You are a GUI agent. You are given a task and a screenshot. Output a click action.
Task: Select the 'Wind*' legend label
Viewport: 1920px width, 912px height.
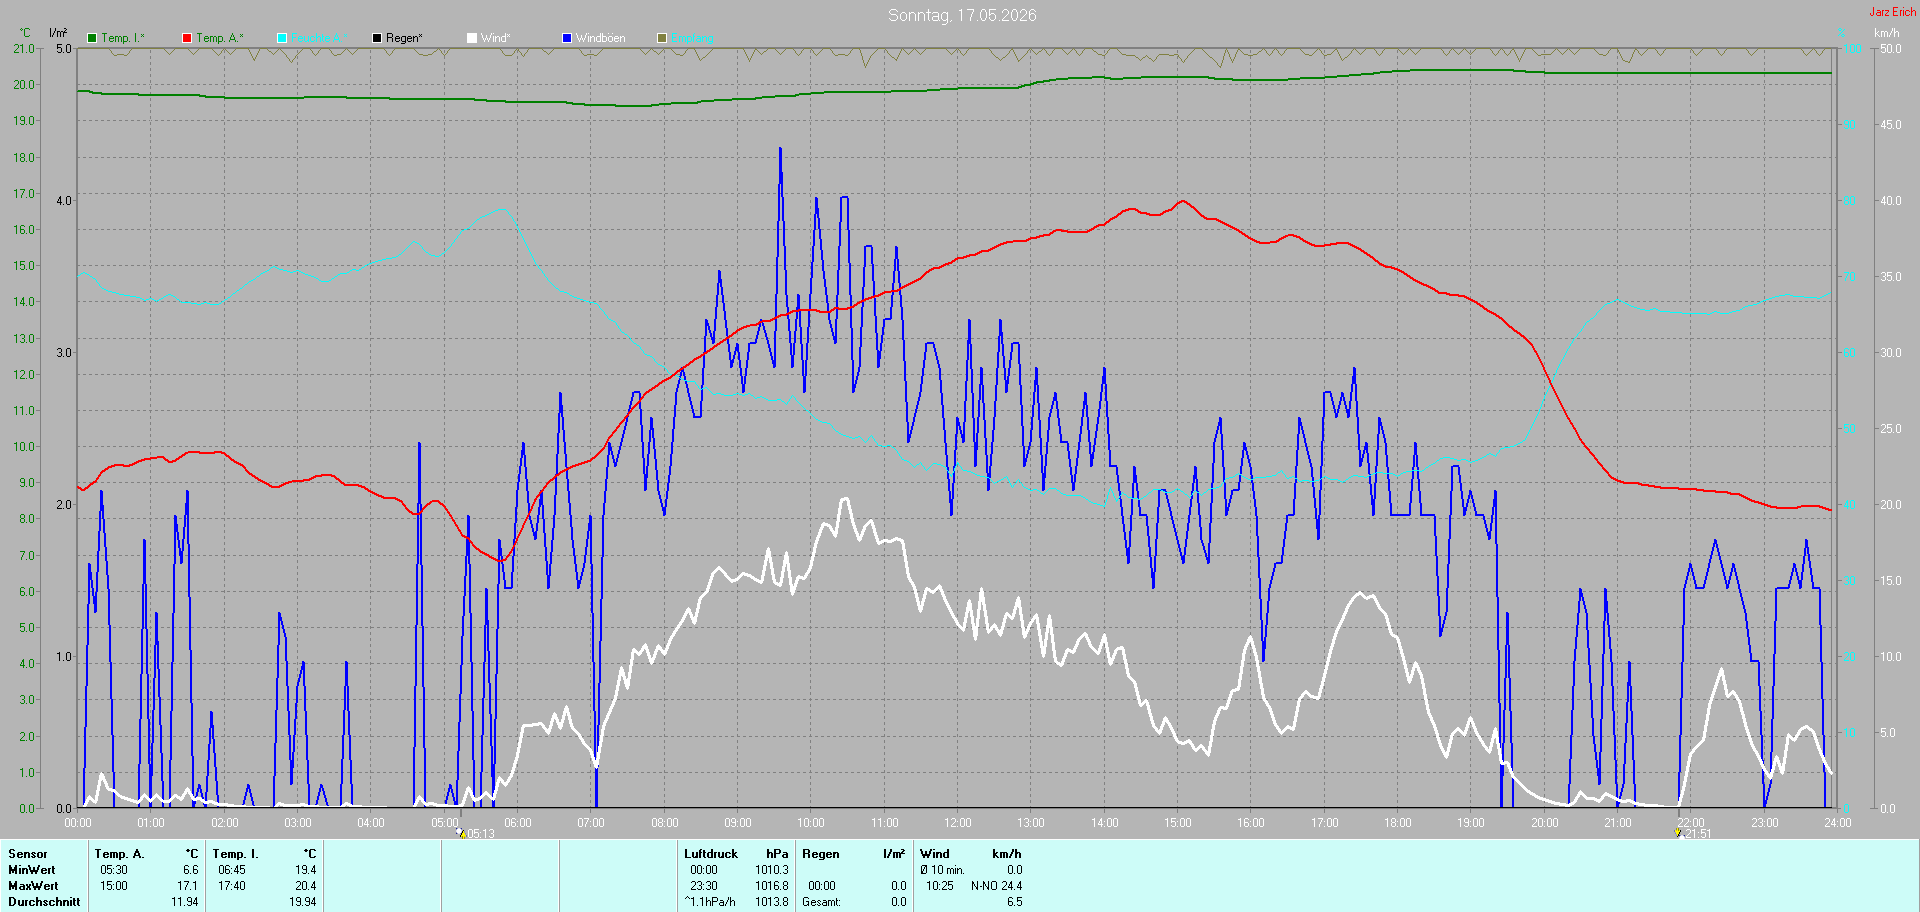click(495, 38)
